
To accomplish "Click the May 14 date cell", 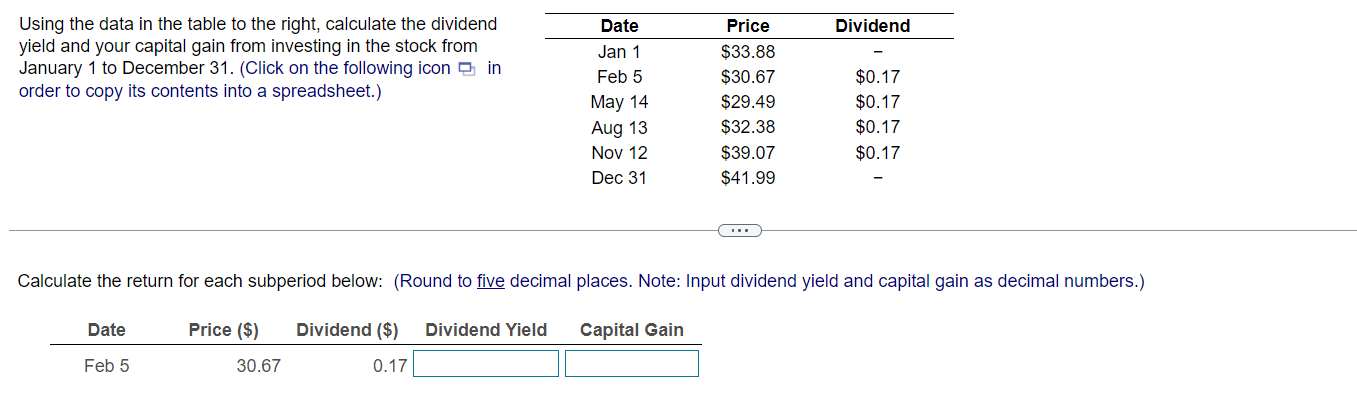I will pyautogui.click(x=619, y=102).
